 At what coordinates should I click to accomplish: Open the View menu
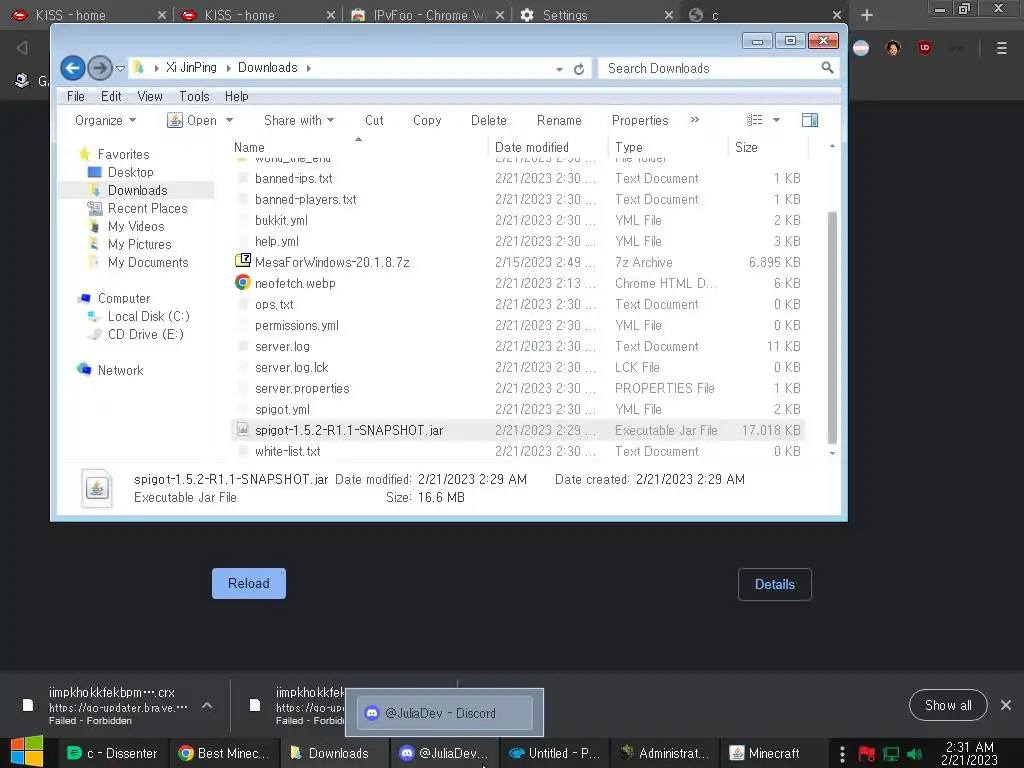[x=150, y=96]
